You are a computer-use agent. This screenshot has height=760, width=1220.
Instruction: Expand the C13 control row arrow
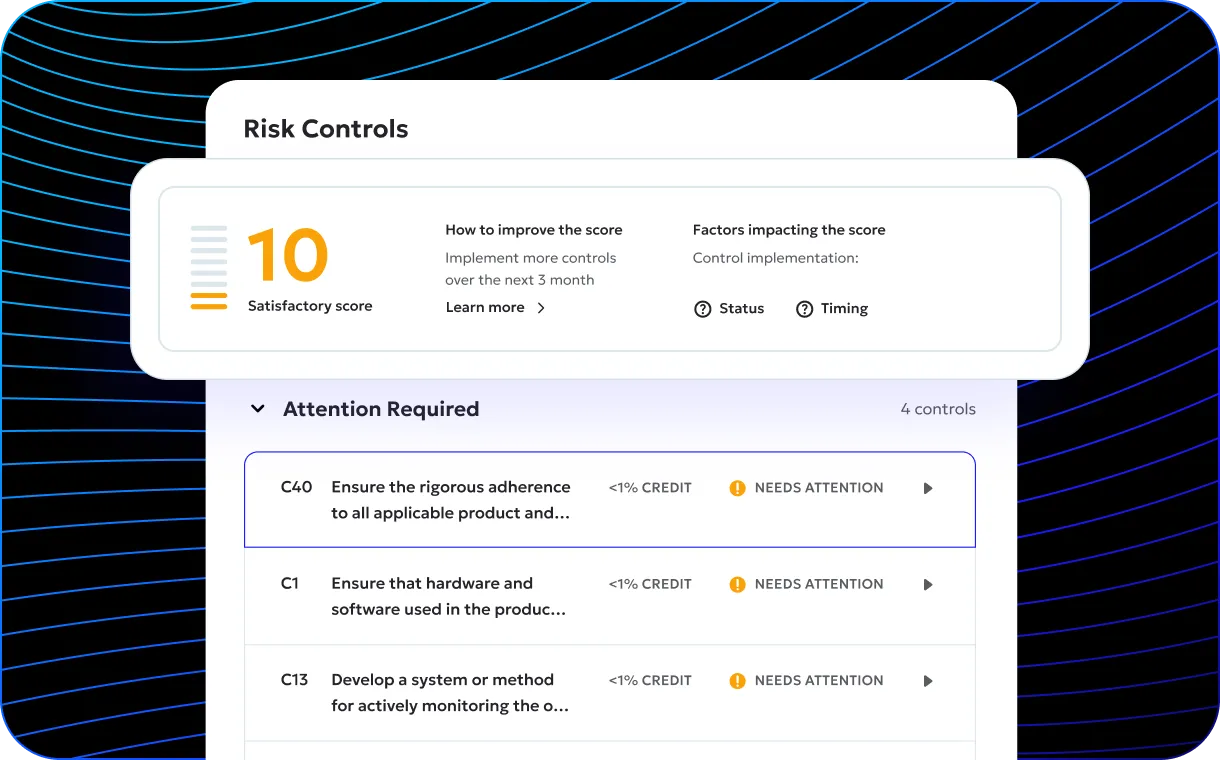pos(928,681)
